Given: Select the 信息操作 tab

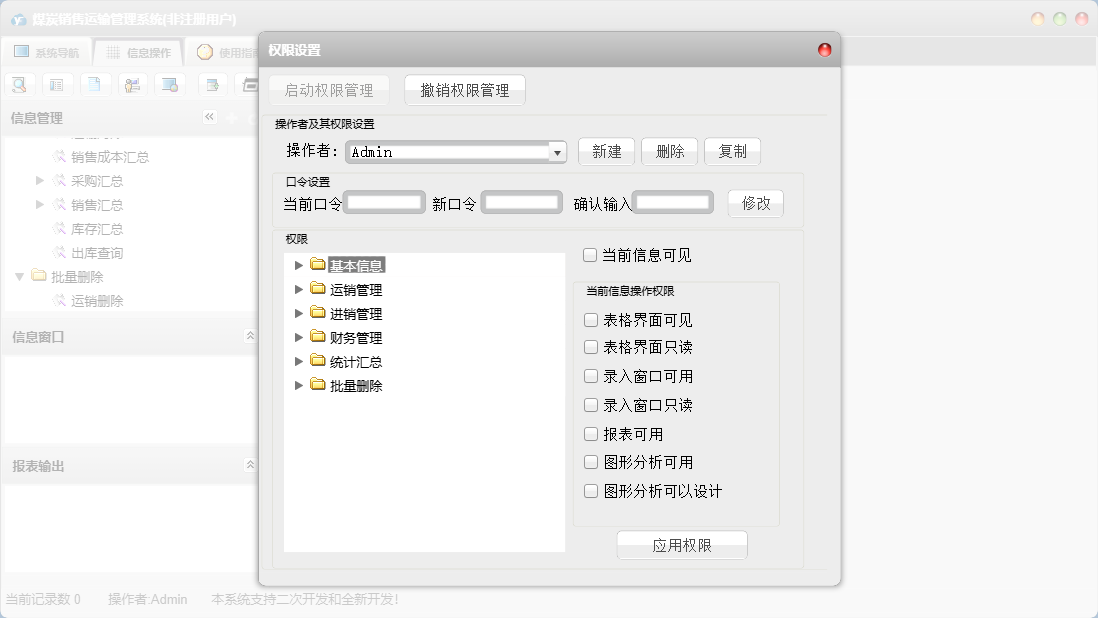Looking at the screenshot, I should tap(138, 53).
